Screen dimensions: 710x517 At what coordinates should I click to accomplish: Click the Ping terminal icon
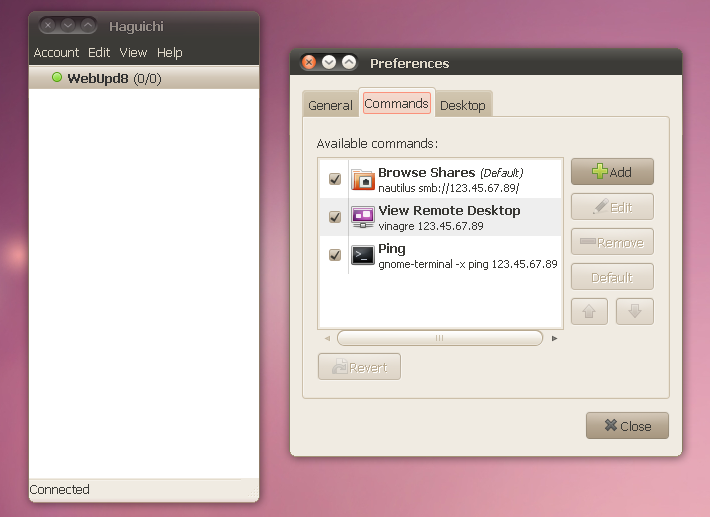coord(363,255)
